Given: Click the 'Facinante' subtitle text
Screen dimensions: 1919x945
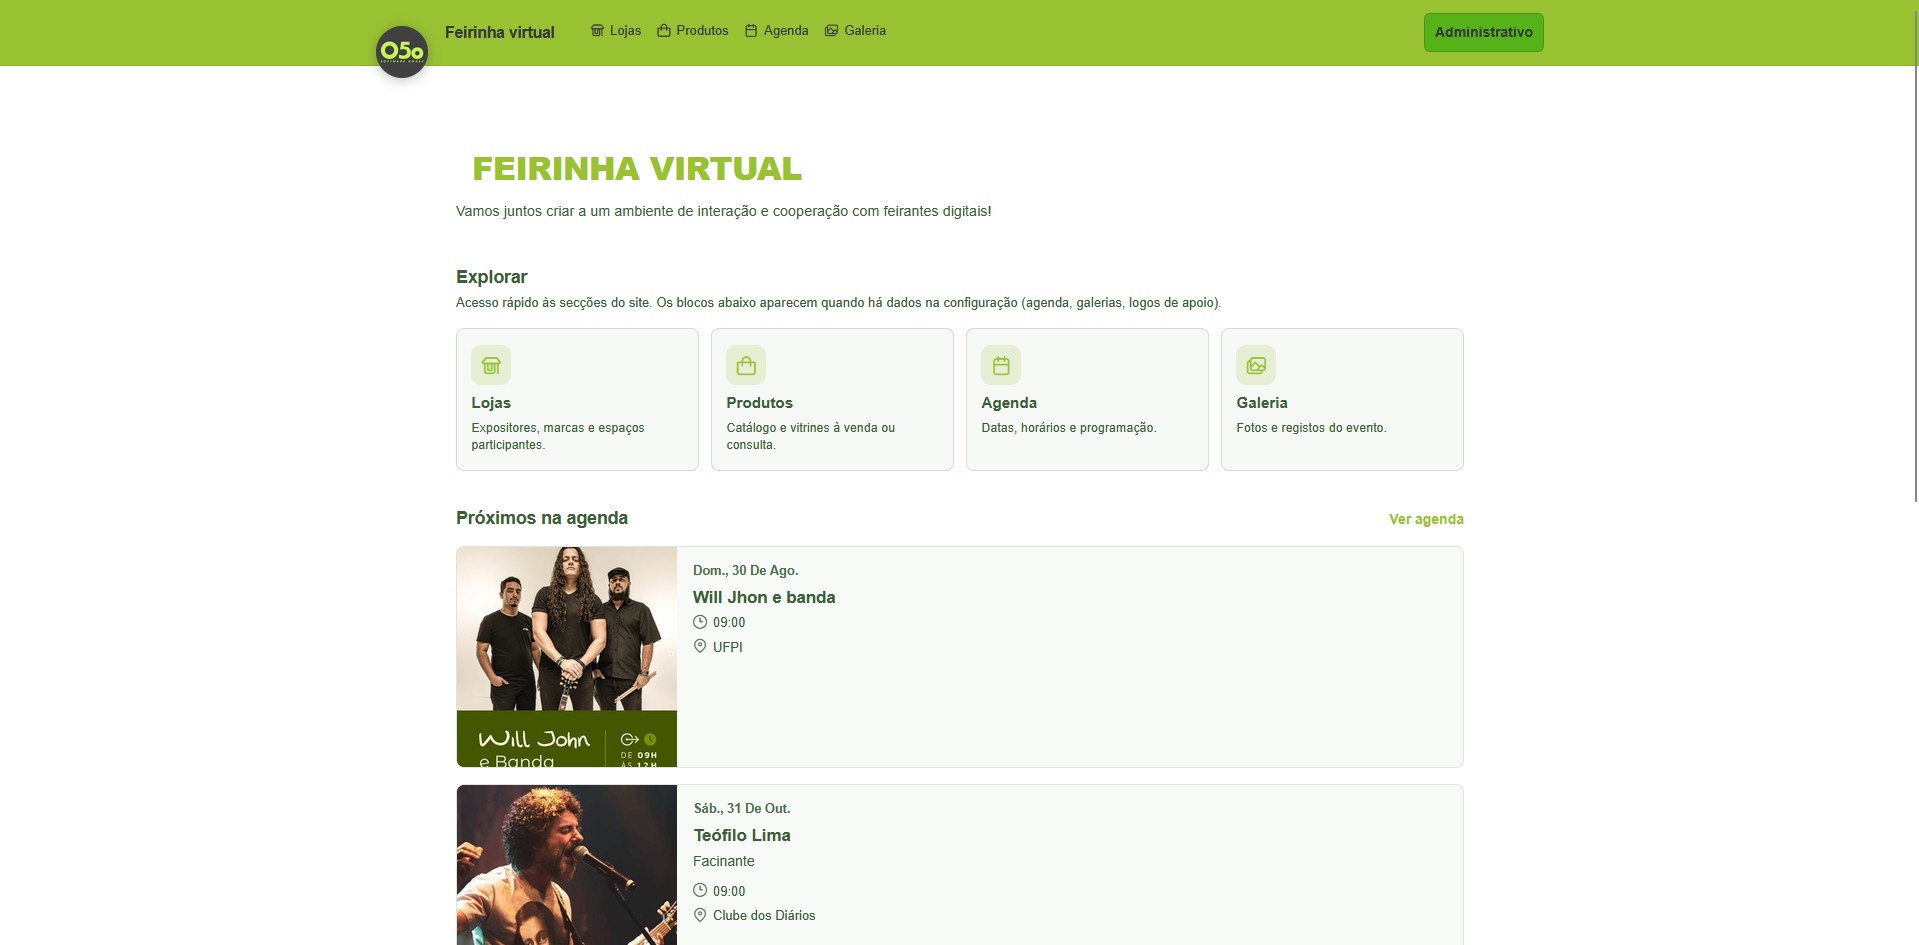Looking at the screenshot, I should [724, 861].
